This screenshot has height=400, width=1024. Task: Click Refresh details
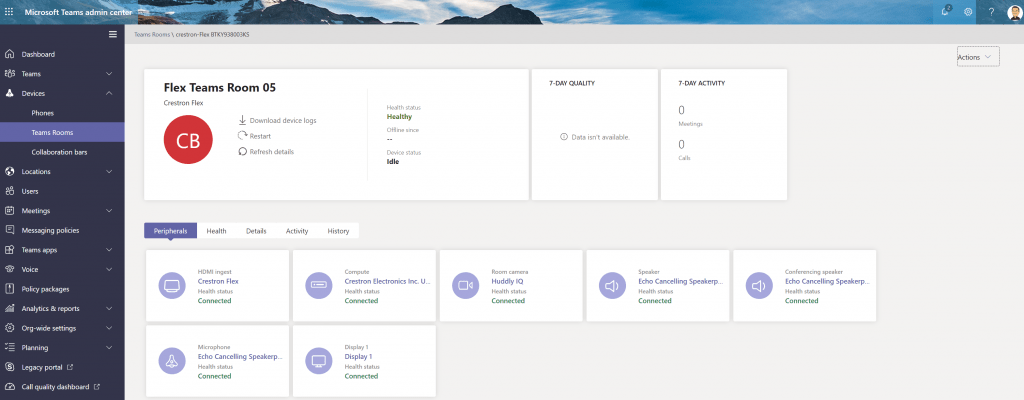(271, 151)
